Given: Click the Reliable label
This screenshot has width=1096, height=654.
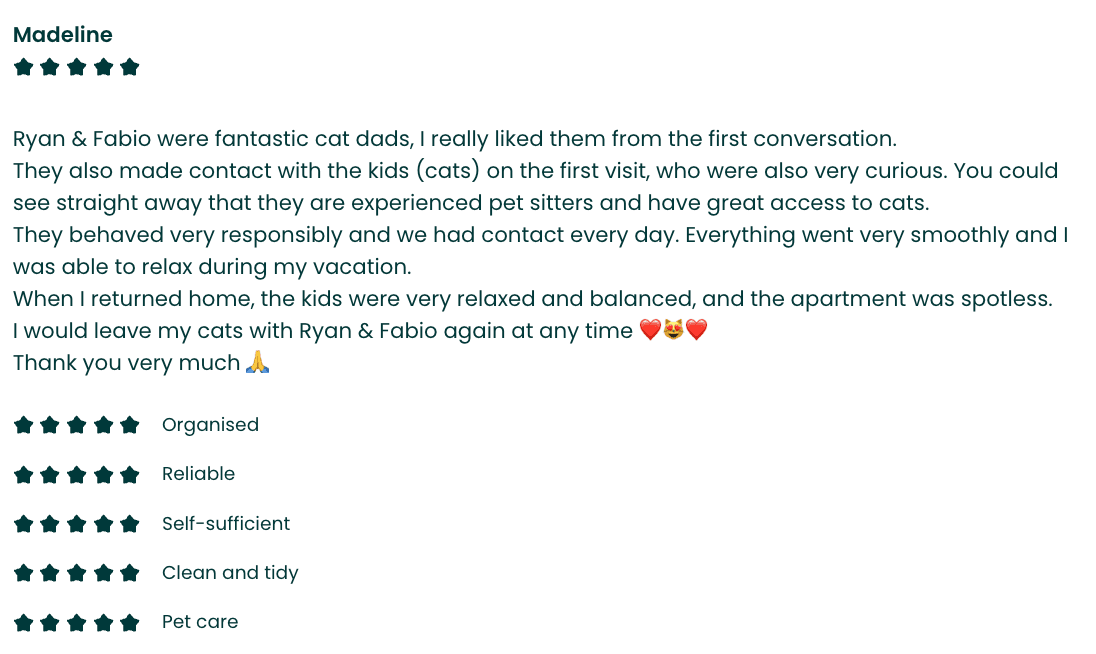Looking at the screenshot, I should coord(199,474).
